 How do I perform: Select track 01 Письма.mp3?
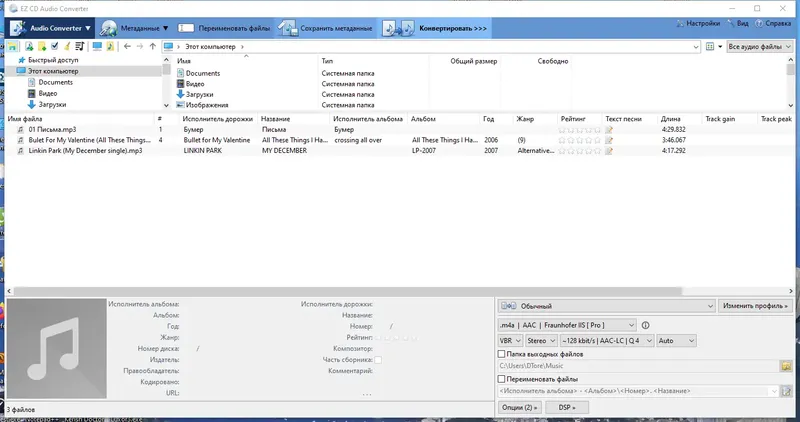tap(52, 130)
